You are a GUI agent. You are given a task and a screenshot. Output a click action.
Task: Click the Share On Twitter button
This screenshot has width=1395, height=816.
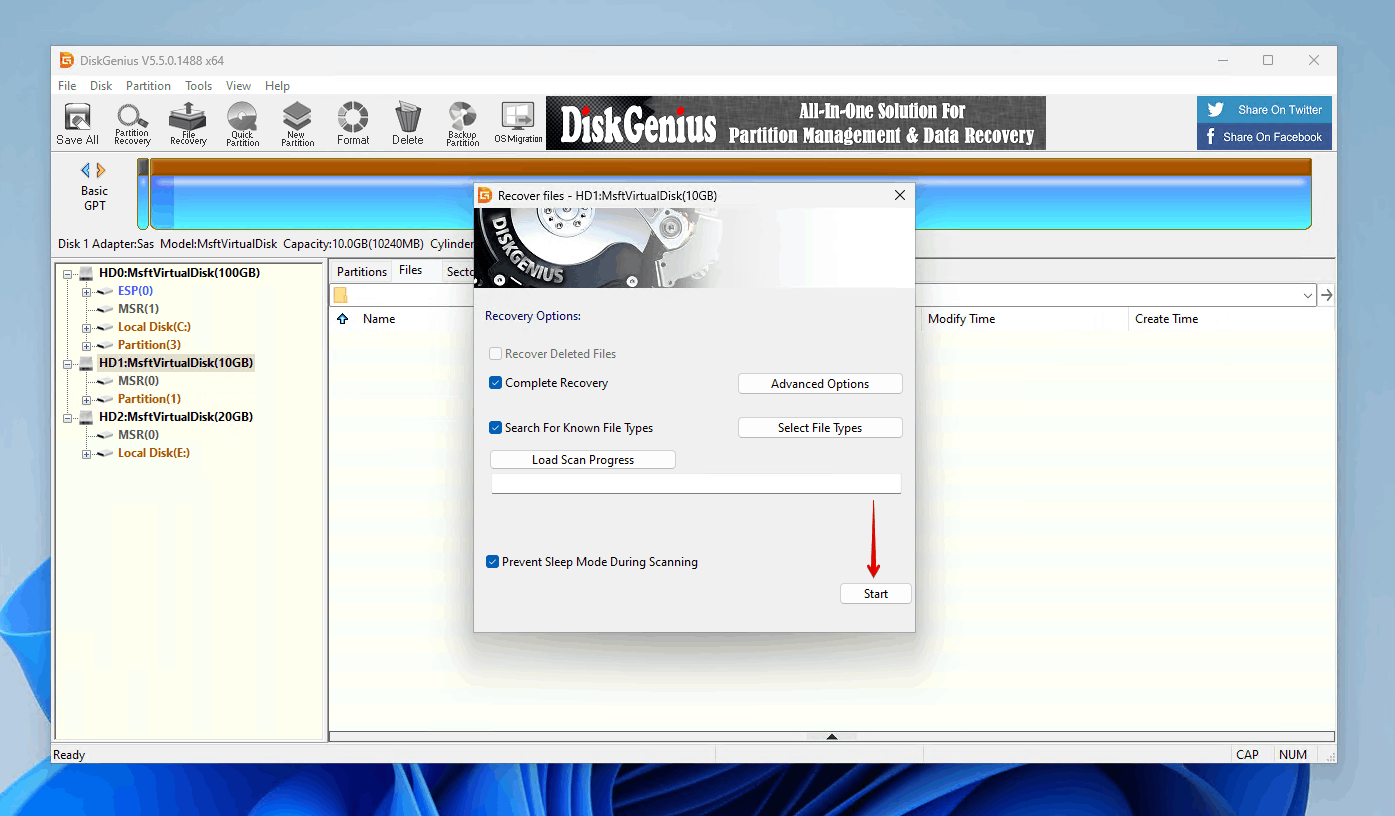[x=1264, y=110]
